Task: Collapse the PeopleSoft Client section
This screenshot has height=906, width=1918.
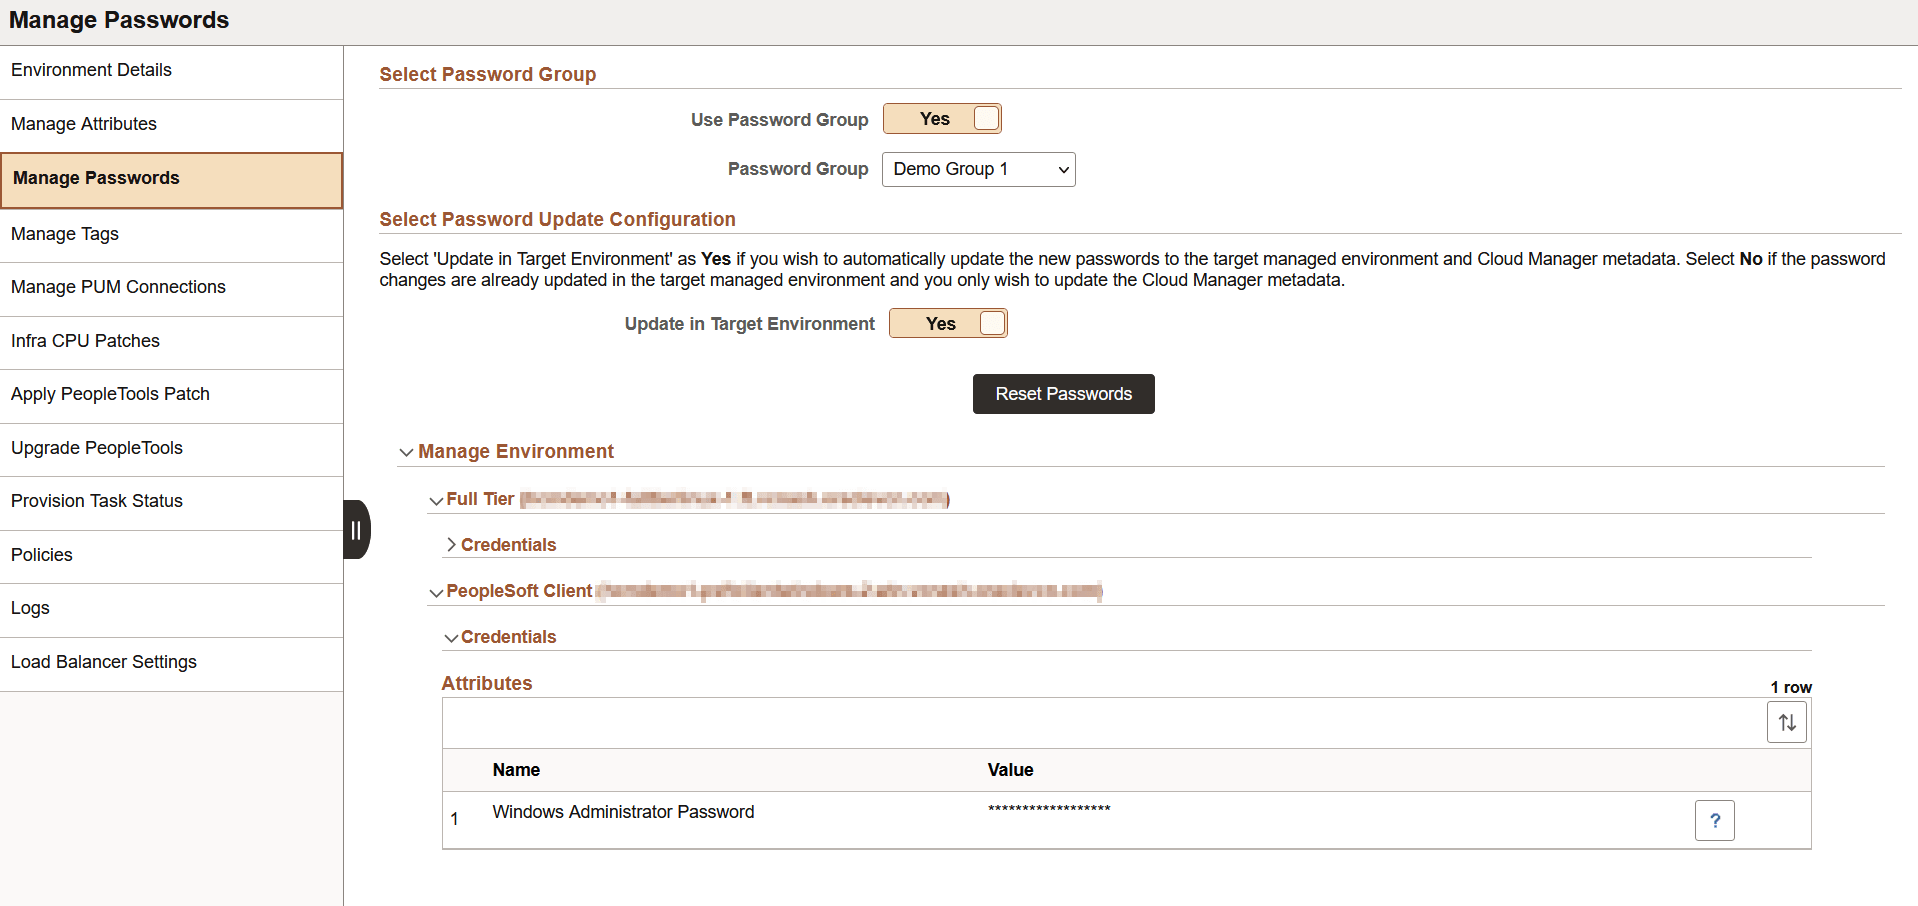Action: [436, 592]
